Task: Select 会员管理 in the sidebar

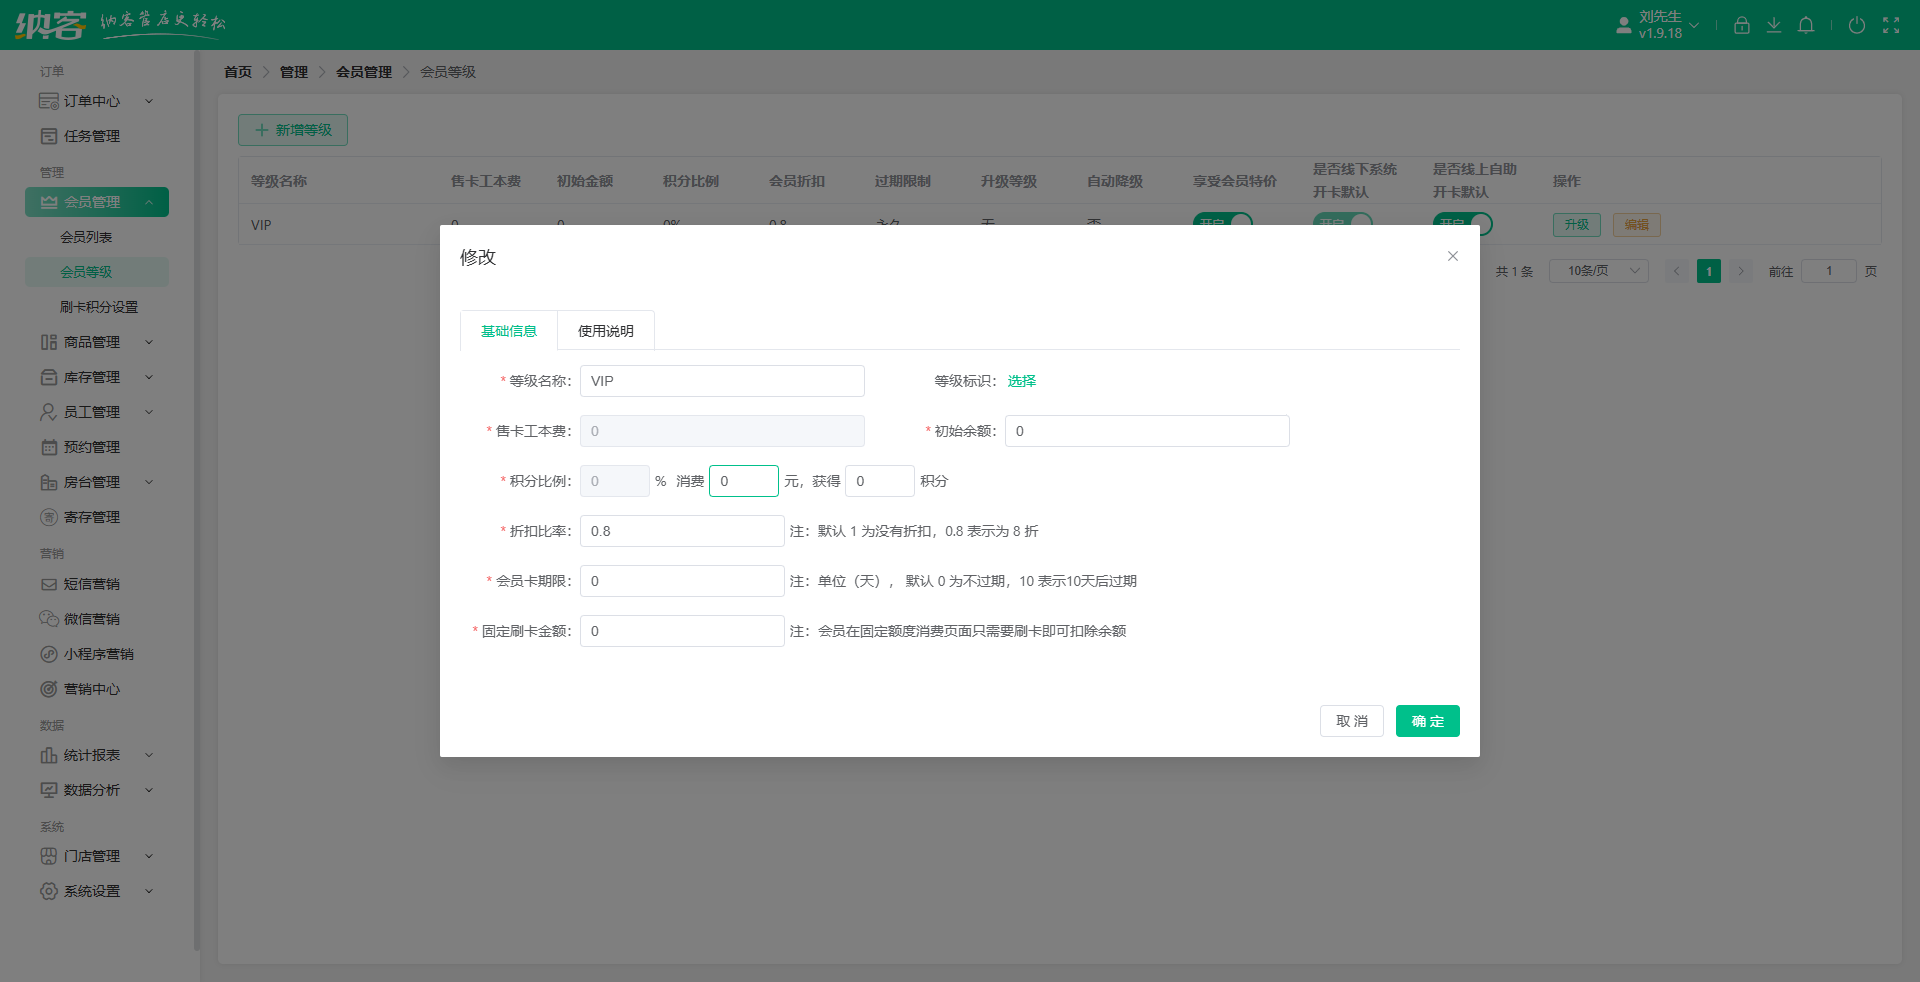Action: pos(97,201)
